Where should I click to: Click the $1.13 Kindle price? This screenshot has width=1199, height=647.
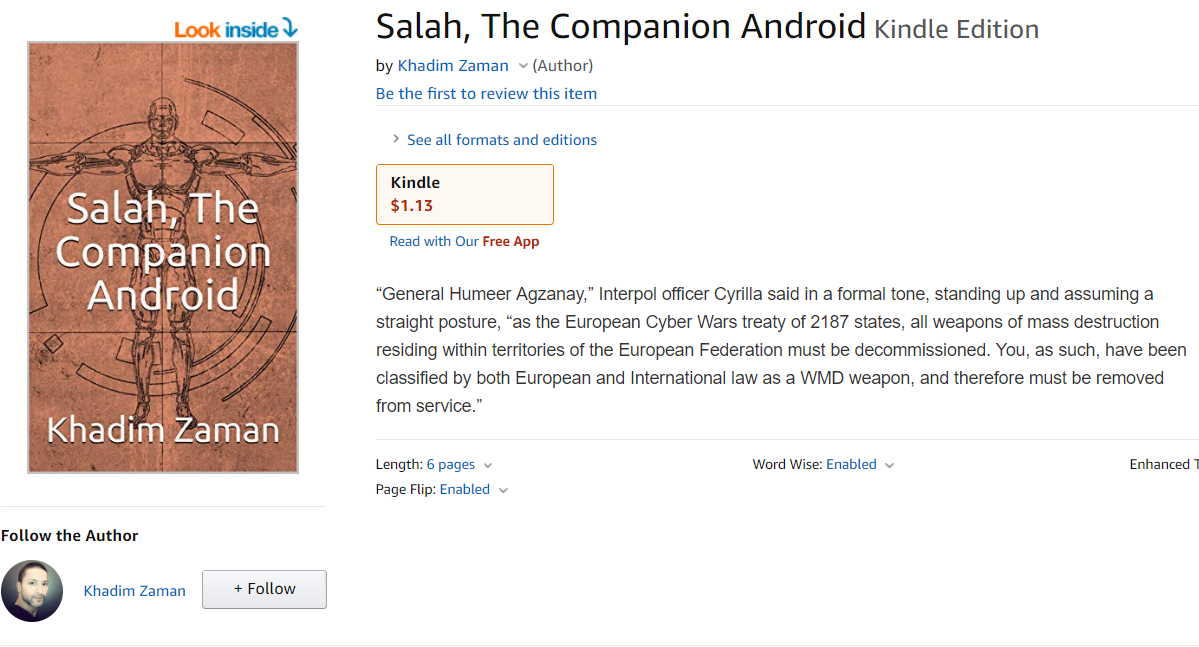point(411,205)
